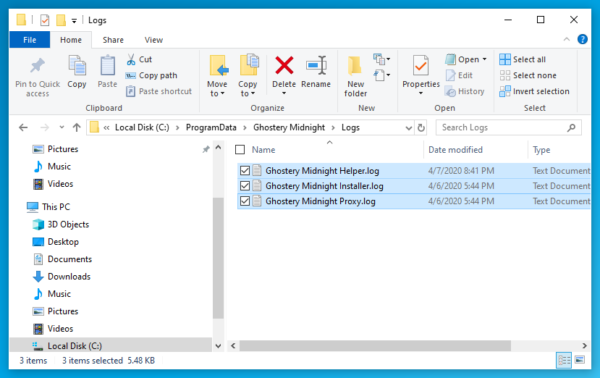Click the Copy ribbon button
600x378 pixels.
tap(77, 72)
